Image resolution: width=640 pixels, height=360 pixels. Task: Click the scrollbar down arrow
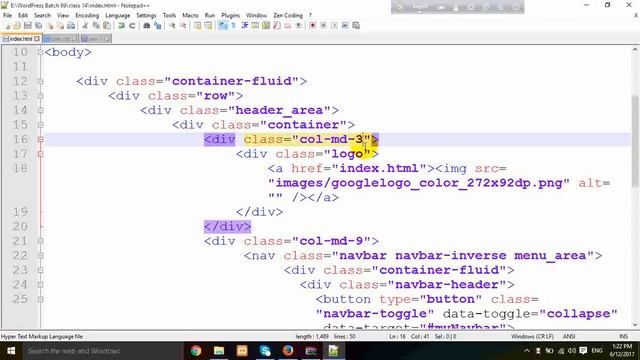[x=635, y=325]
